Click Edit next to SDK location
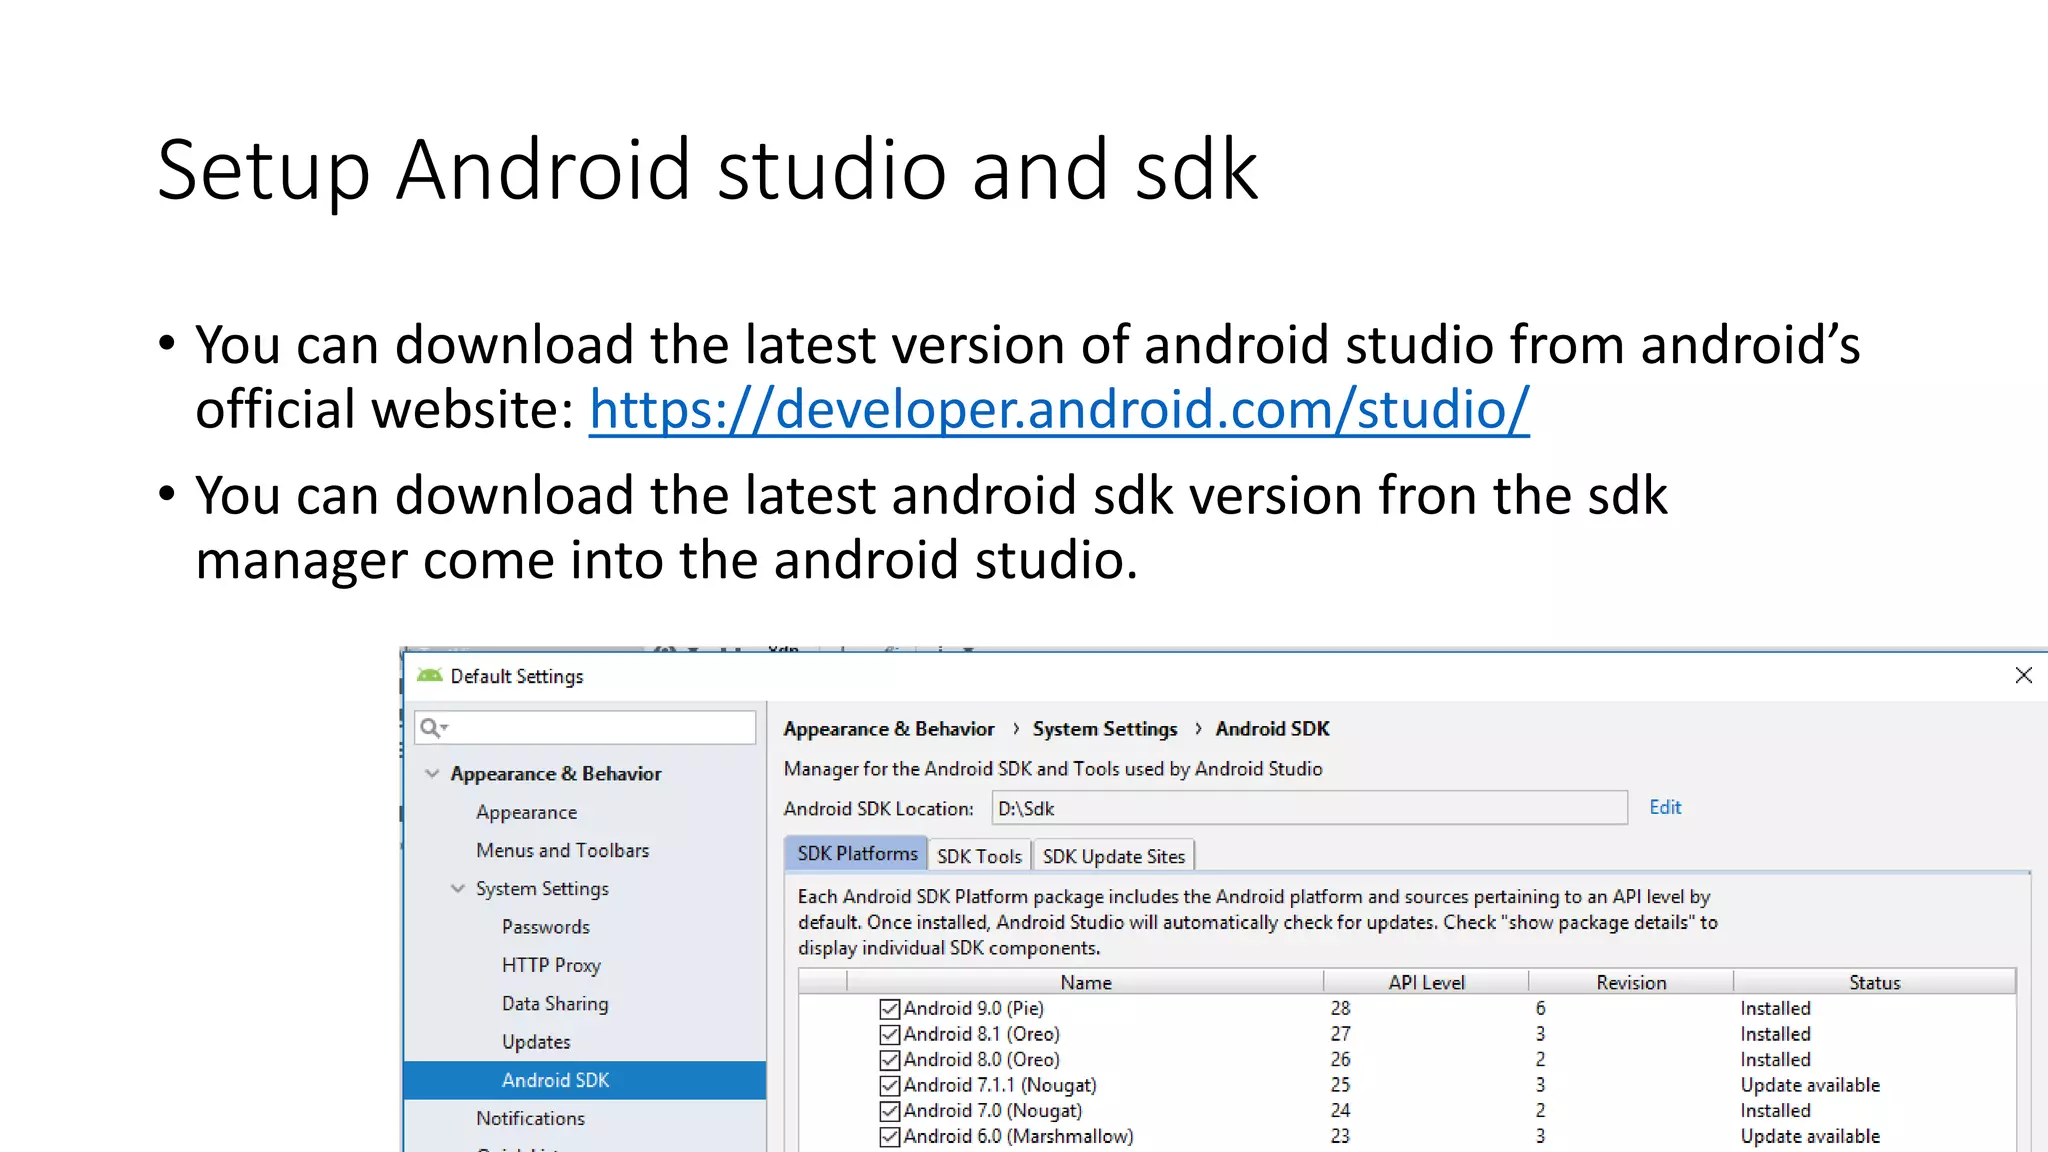The width and height of the screenshot is (2048, 1152). pyautogui.click(x=1665, y=808)
